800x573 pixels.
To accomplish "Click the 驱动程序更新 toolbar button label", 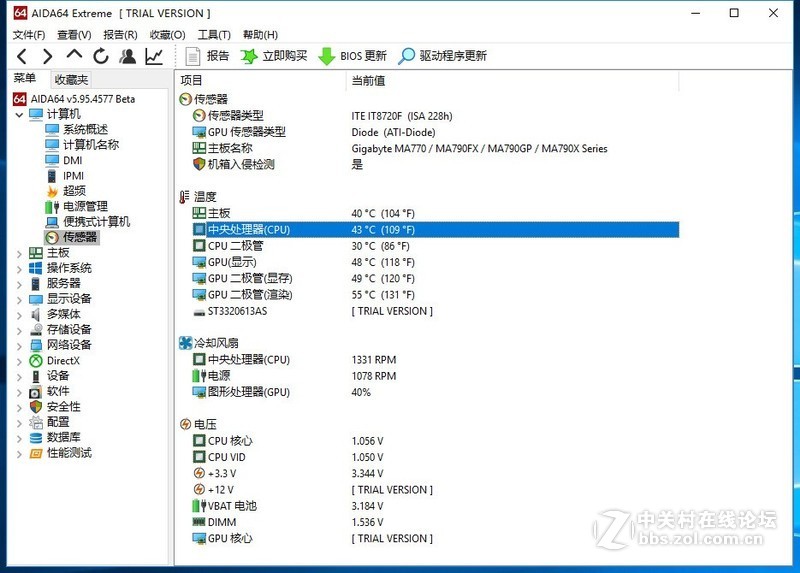I will pos(453,56).
